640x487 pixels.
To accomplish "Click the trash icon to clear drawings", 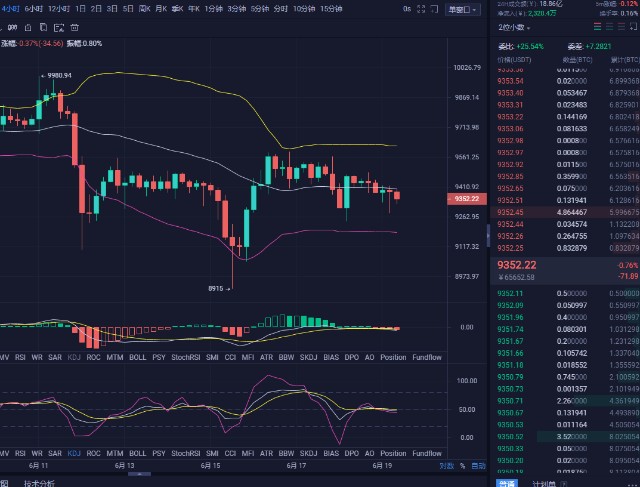I will [74, 28].
